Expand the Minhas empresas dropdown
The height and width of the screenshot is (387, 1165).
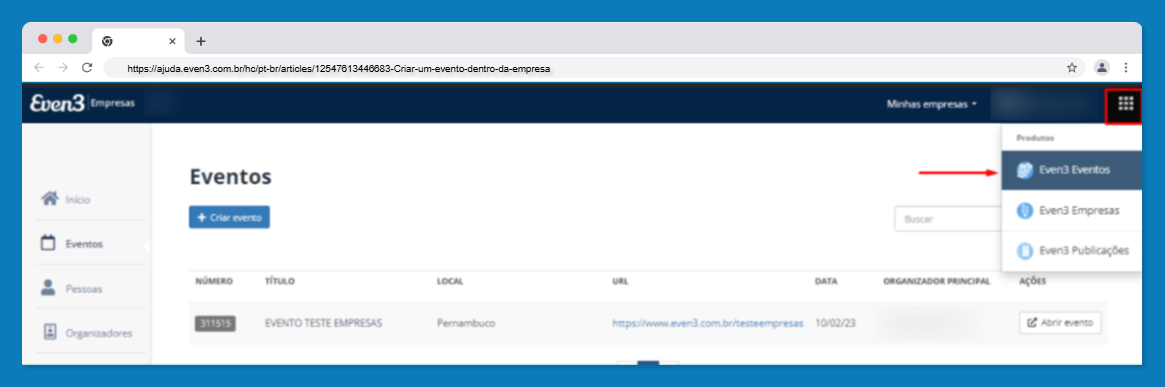click(932, 104)
